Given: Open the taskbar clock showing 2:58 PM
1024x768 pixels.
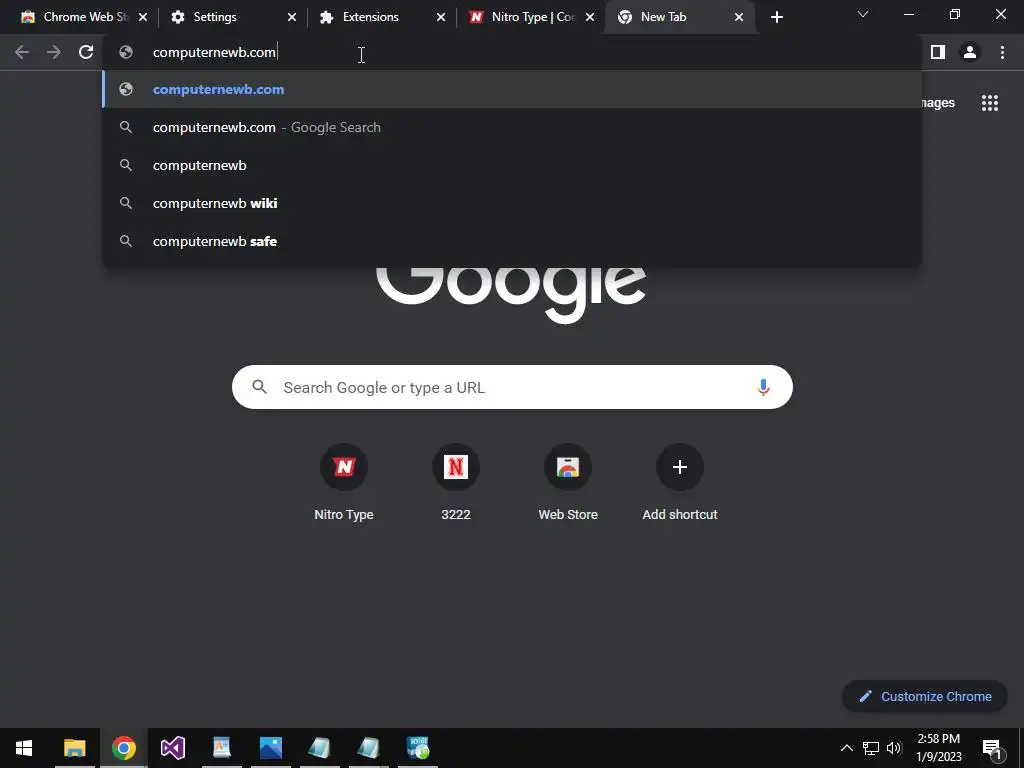Looking at the screenshot, I should [x=938, y=748].
